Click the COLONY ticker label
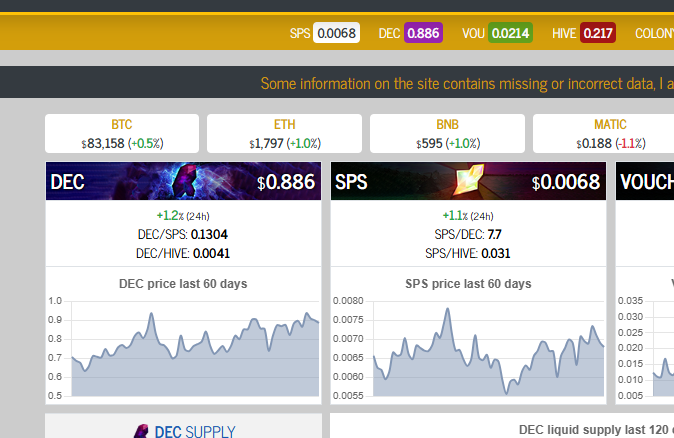 click(x=654, y=33)
